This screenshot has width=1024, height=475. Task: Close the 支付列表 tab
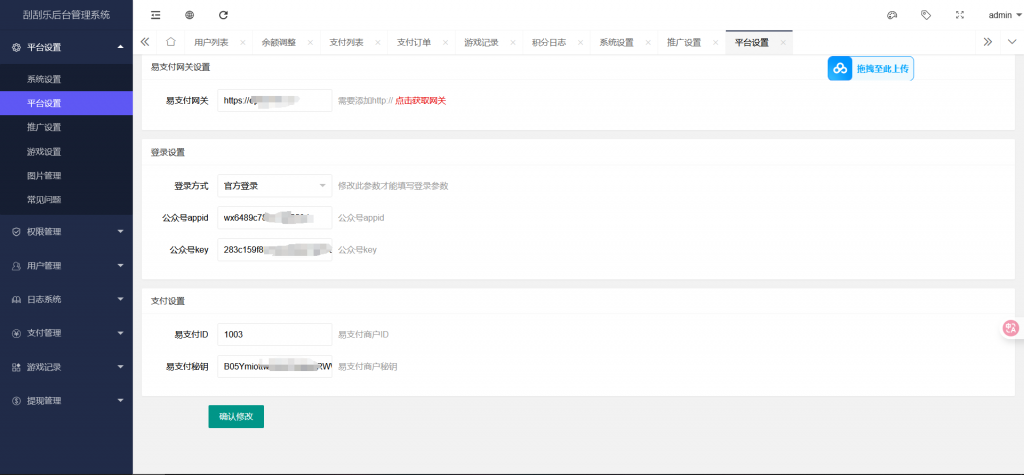coord(378,42)
